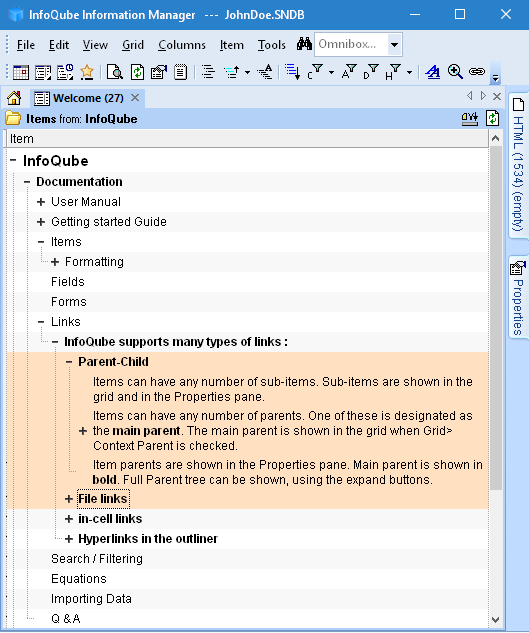This screenshot has height=633, width=530.
Task: Open the View menu
Action: tap(95, 45)
